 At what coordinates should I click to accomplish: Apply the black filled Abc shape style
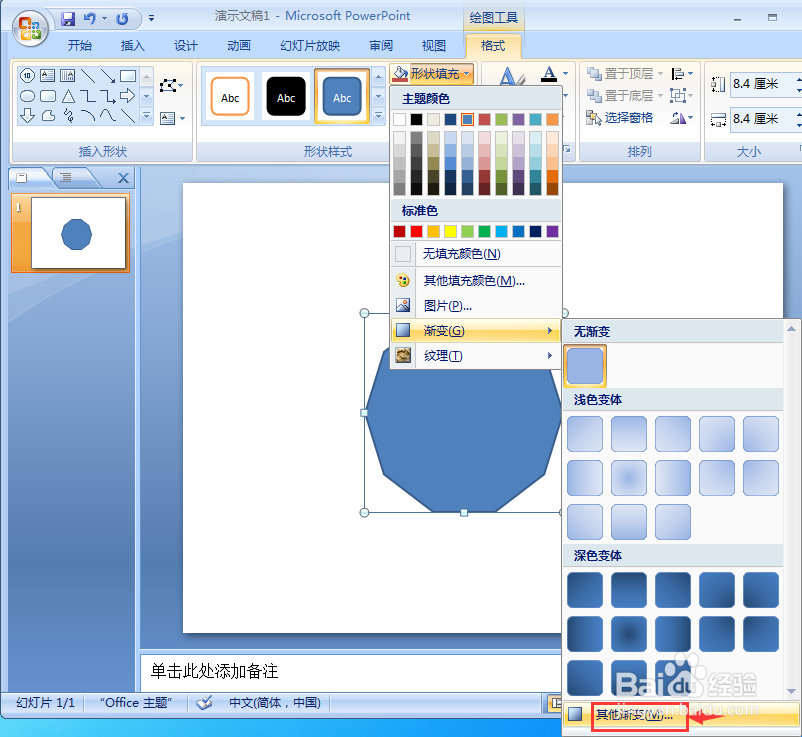tap(286, 97)
